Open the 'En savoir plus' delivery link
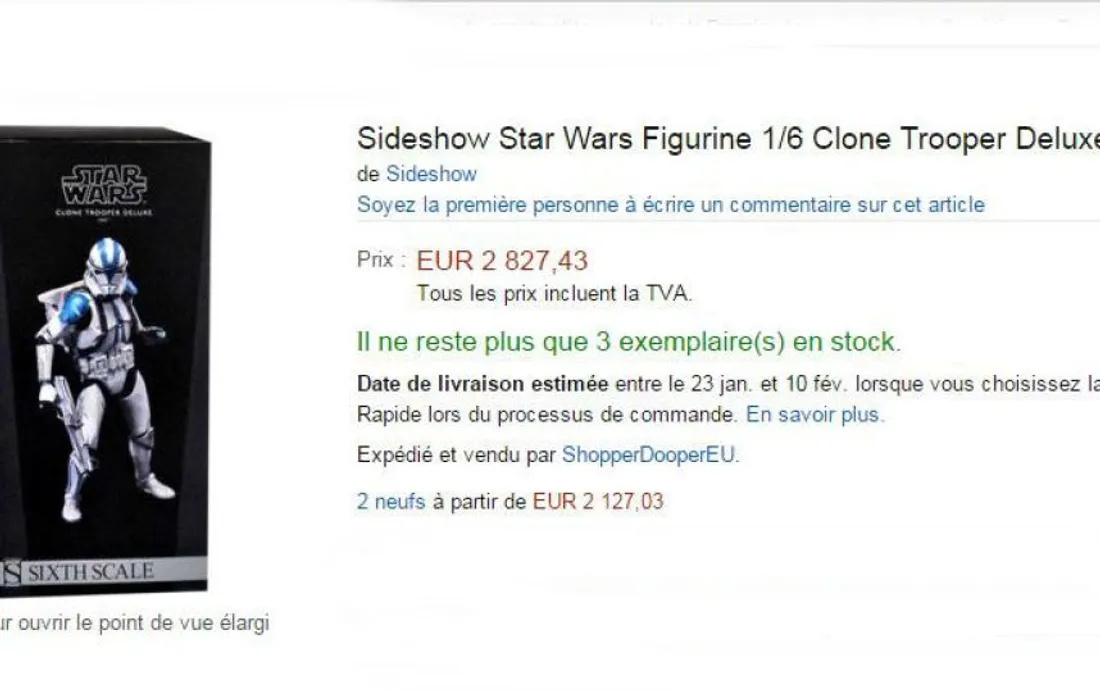Viewport: 1100px width, 692px height. [815, 415]
